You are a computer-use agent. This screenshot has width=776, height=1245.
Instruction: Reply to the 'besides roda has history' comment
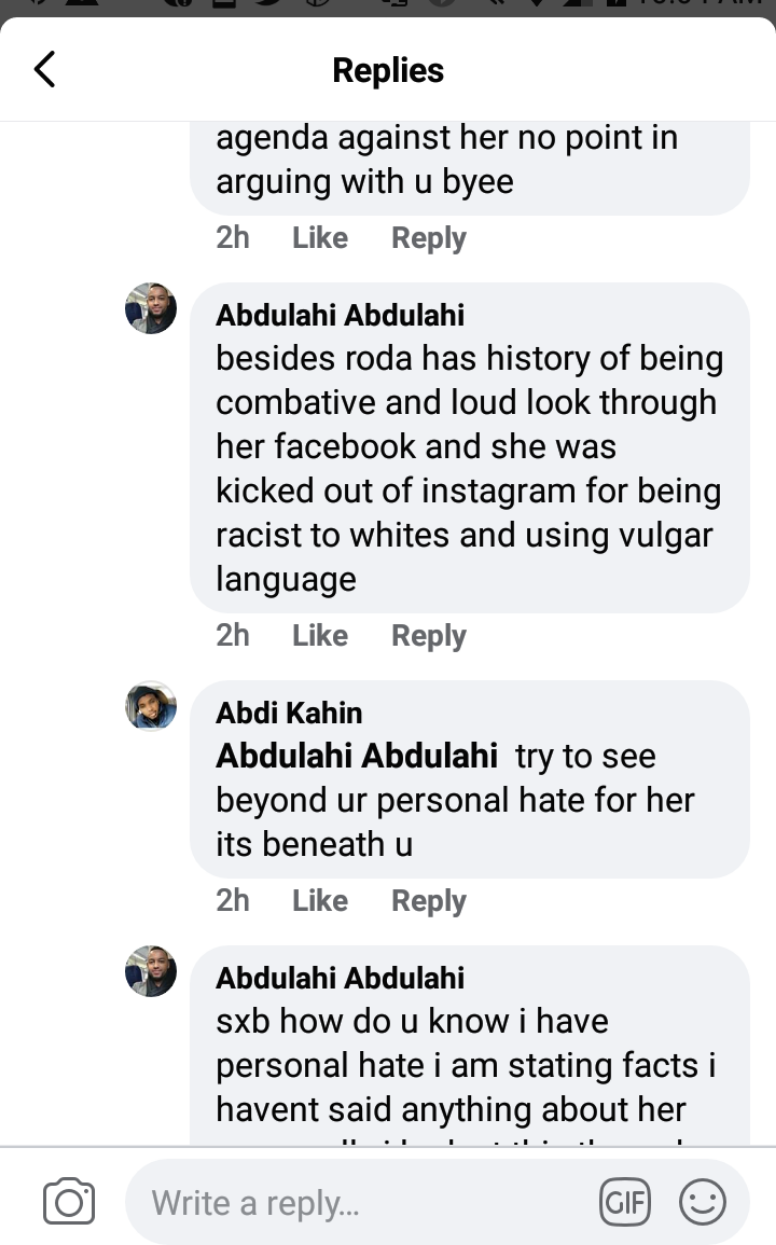[429, 636]
